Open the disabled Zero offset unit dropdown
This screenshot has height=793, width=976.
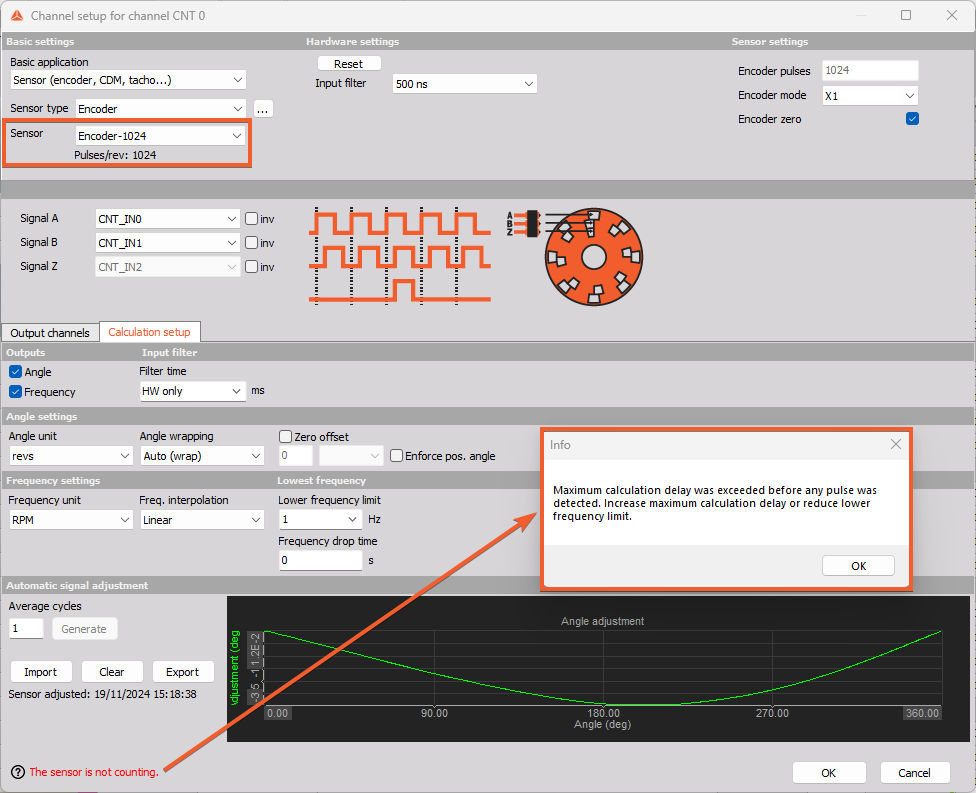tap(350, 456)
